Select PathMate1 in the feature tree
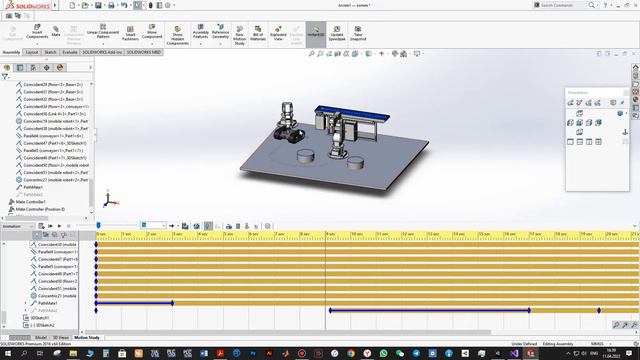This screenshot has width=640, height=360. pos(33,187)
